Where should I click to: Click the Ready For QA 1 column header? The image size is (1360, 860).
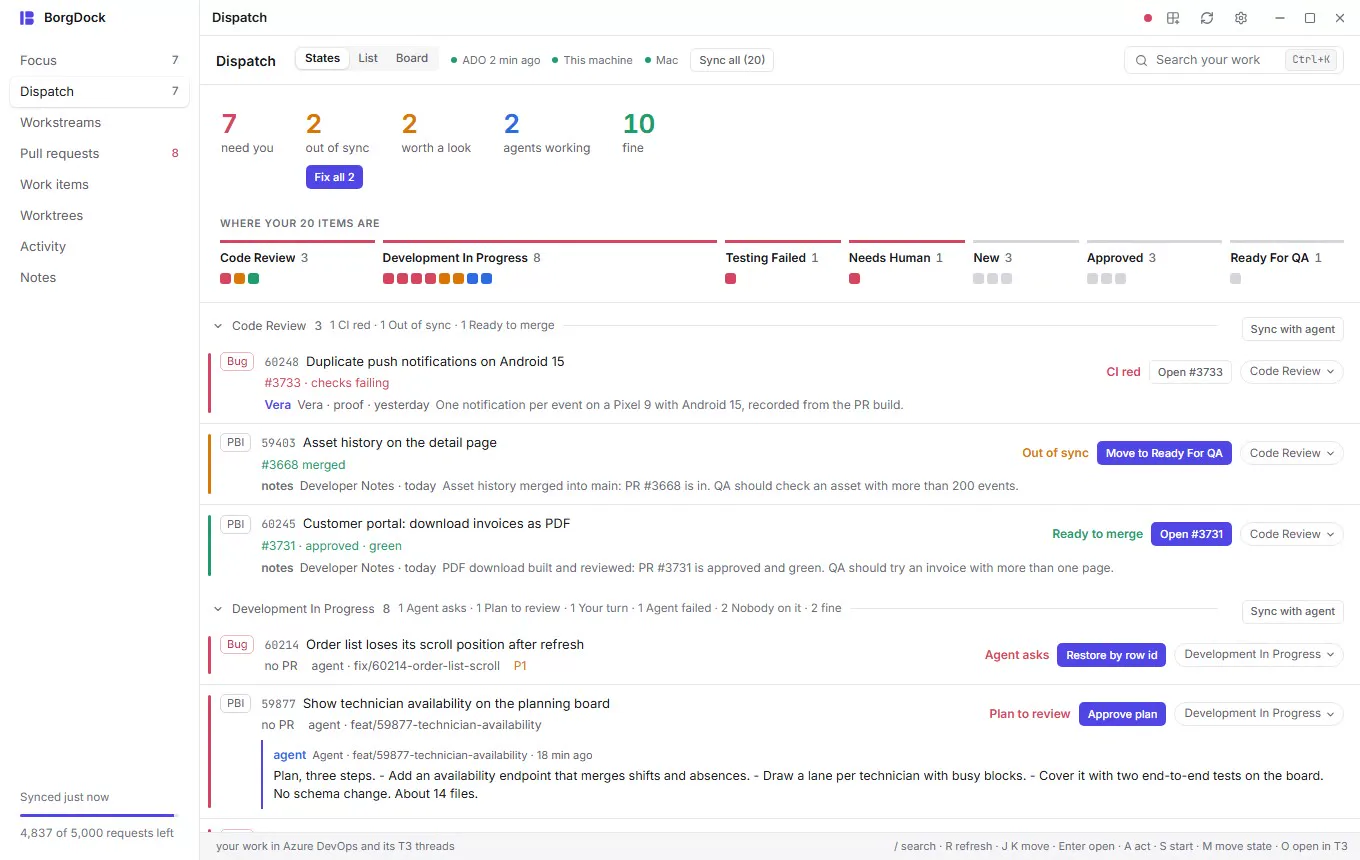point(1276,258)
